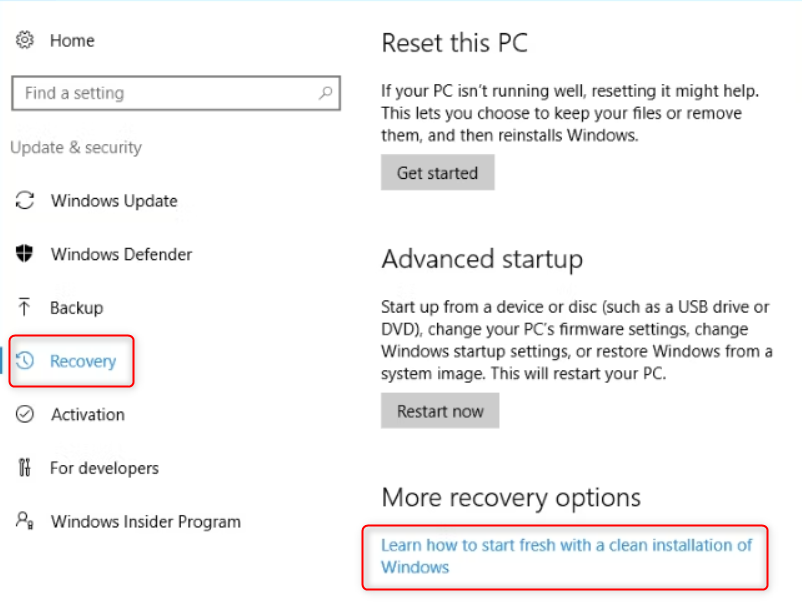Click the Backup upward arrow icon
Screen dimensions: 802x604
pos(25,308)
